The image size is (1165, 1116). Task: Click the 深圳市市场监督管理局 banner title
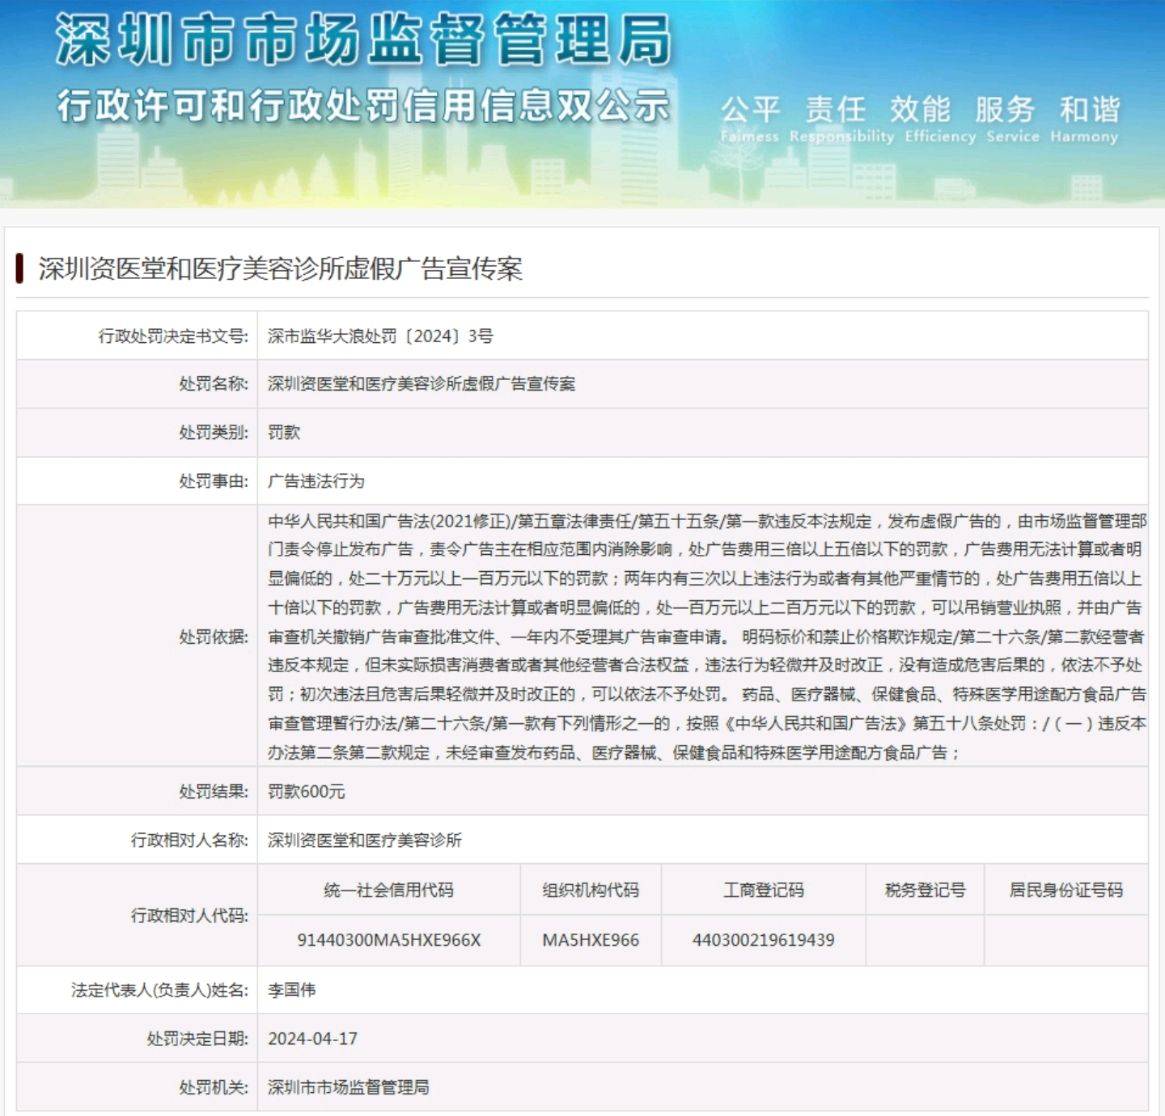tap(362, 42)
